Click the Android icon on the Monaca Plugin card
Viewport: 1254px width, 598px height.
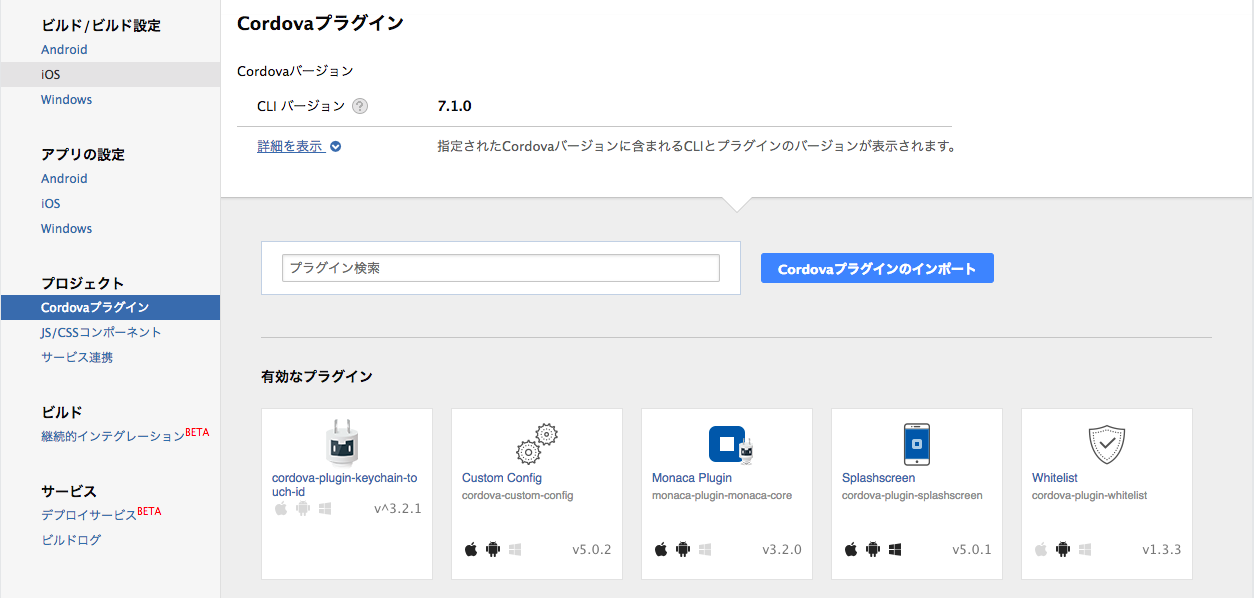click(683, 549)
